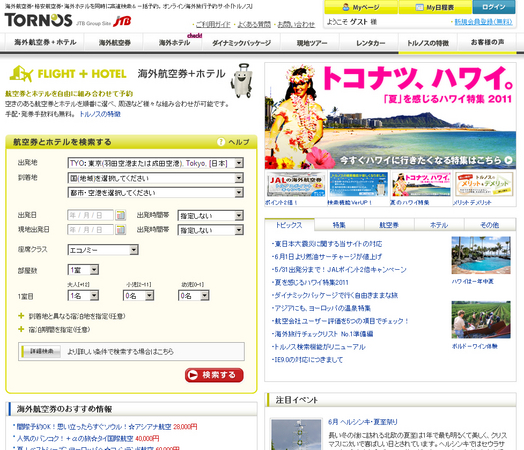Open IE9.0の対応につきまして topic
The image size is (524, 450).
point(308,360)
